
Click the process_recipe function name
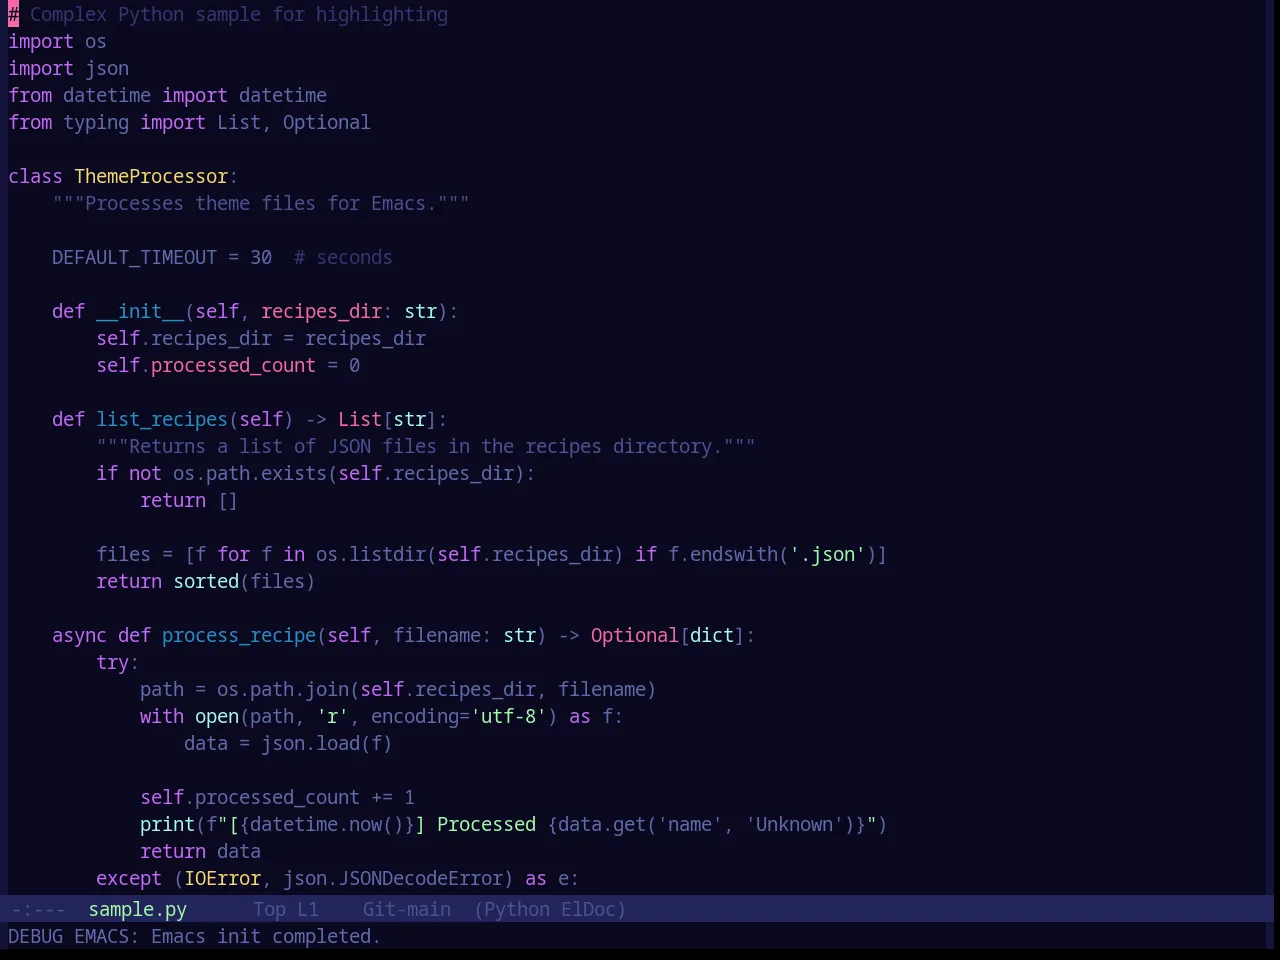239,635
